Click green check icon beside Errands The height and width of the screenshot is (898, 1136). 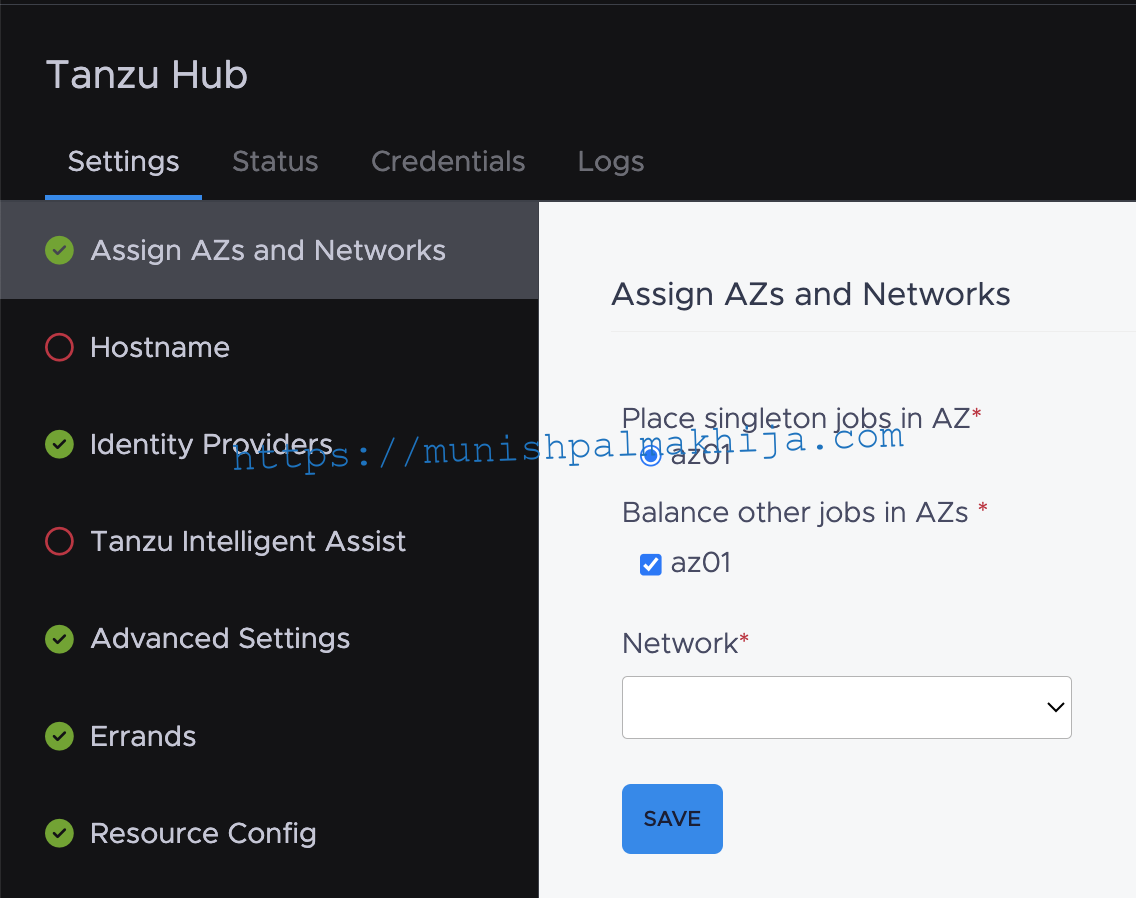point(59,736)
